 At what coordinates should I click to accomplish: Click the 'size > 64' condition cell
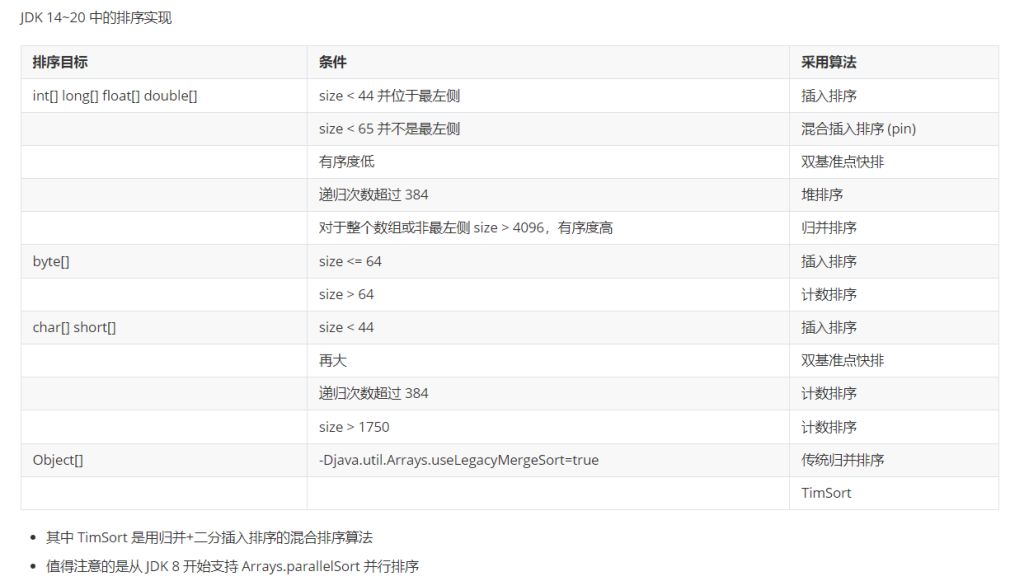pyautogui.click(x=346, y=294)
